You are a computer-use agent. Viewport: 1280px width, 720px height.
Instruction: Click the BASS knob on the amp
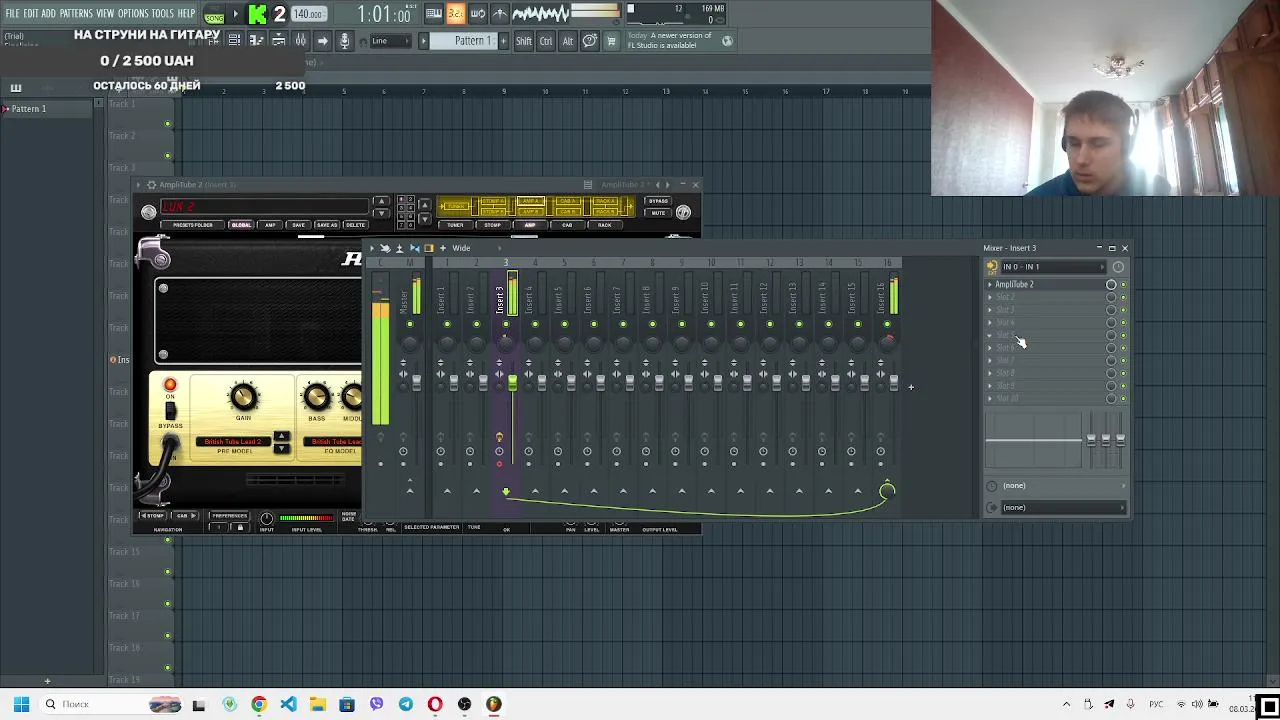(317, 397)
